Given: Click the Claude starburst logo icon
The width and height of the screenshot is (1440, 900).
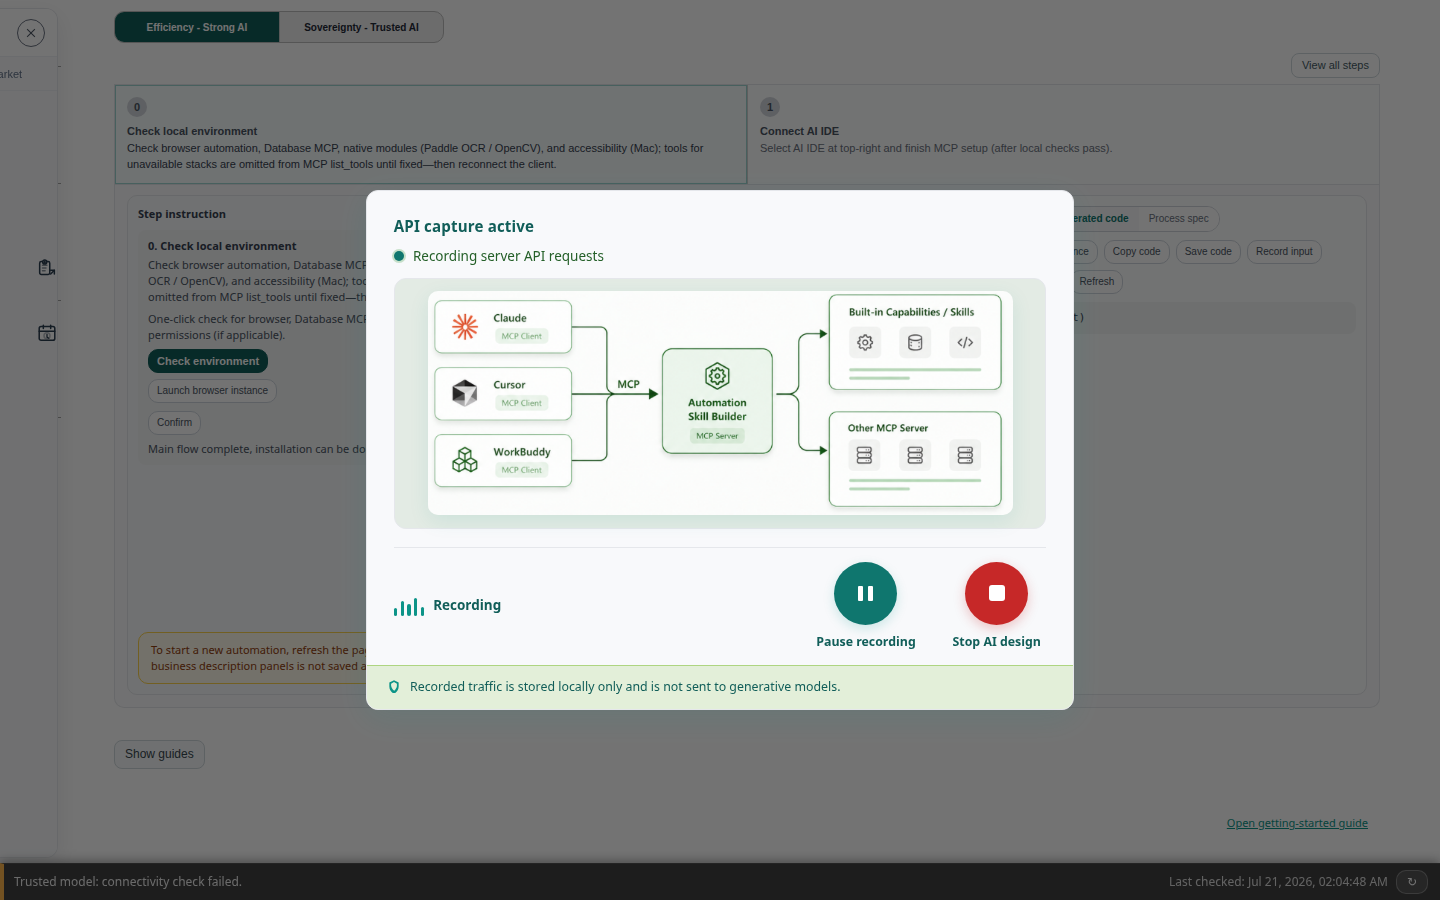Looking at the screenshot, I should pos(465,326).
